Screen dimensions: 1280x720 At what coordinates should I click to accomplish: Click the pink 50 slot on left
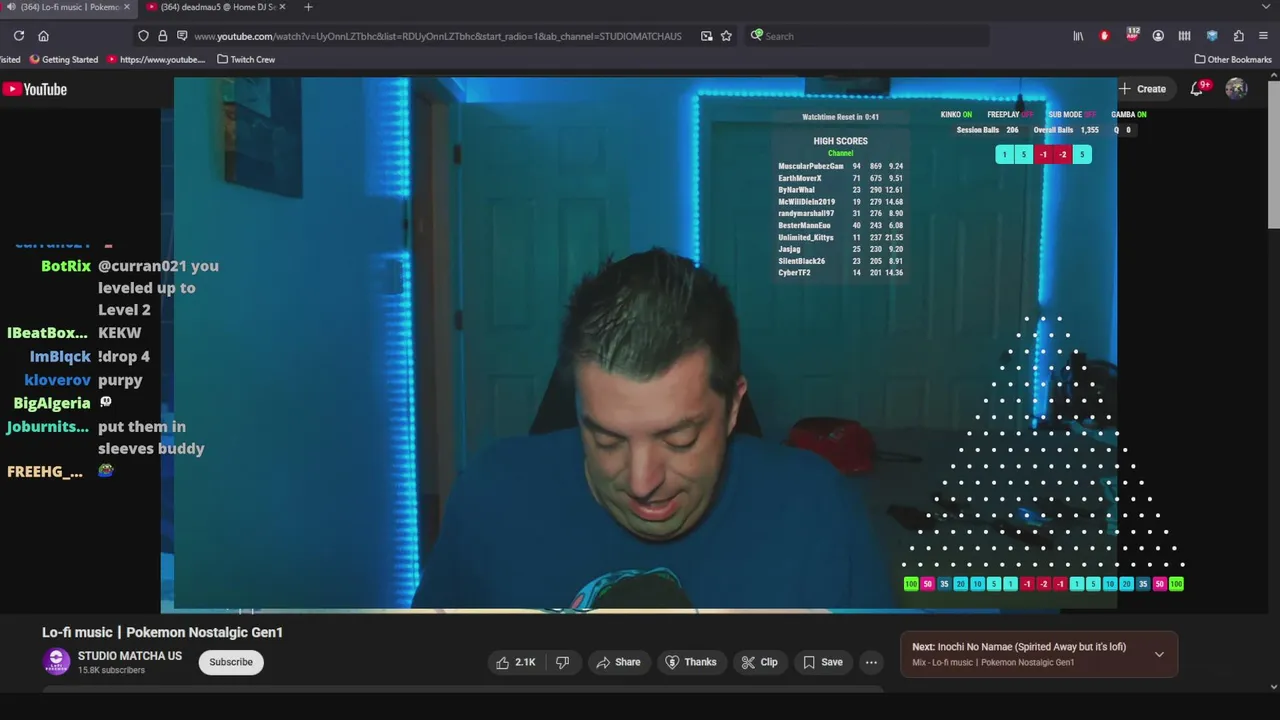click(928, 584)
